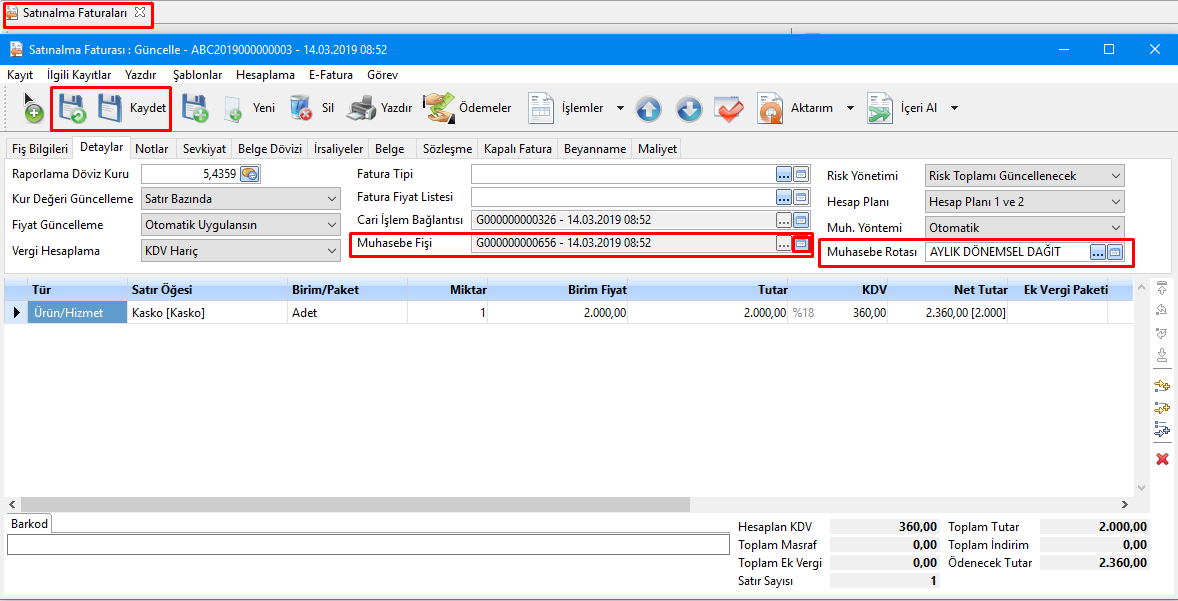Click the Yazdır printer icon
This screenshot has height=601, width=1178.
click(361, 108)
